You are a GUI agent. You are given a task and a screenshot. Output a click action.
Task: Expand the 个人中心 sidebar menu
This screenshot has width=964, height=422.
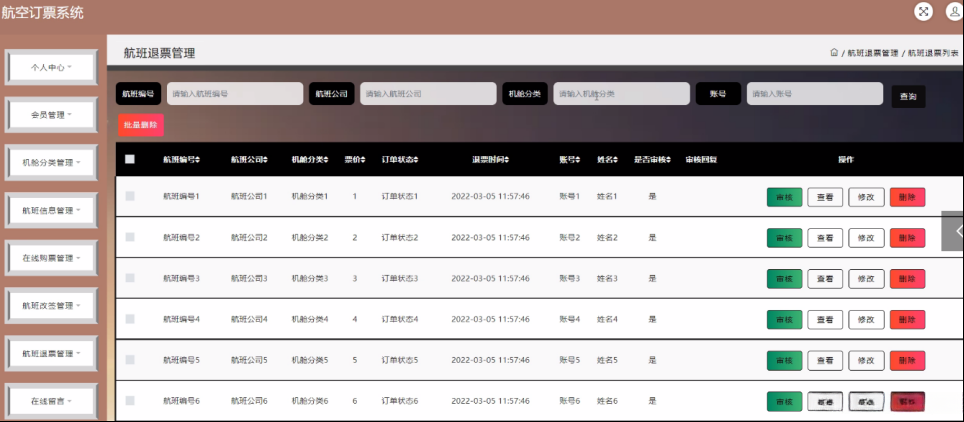[52, 67]
